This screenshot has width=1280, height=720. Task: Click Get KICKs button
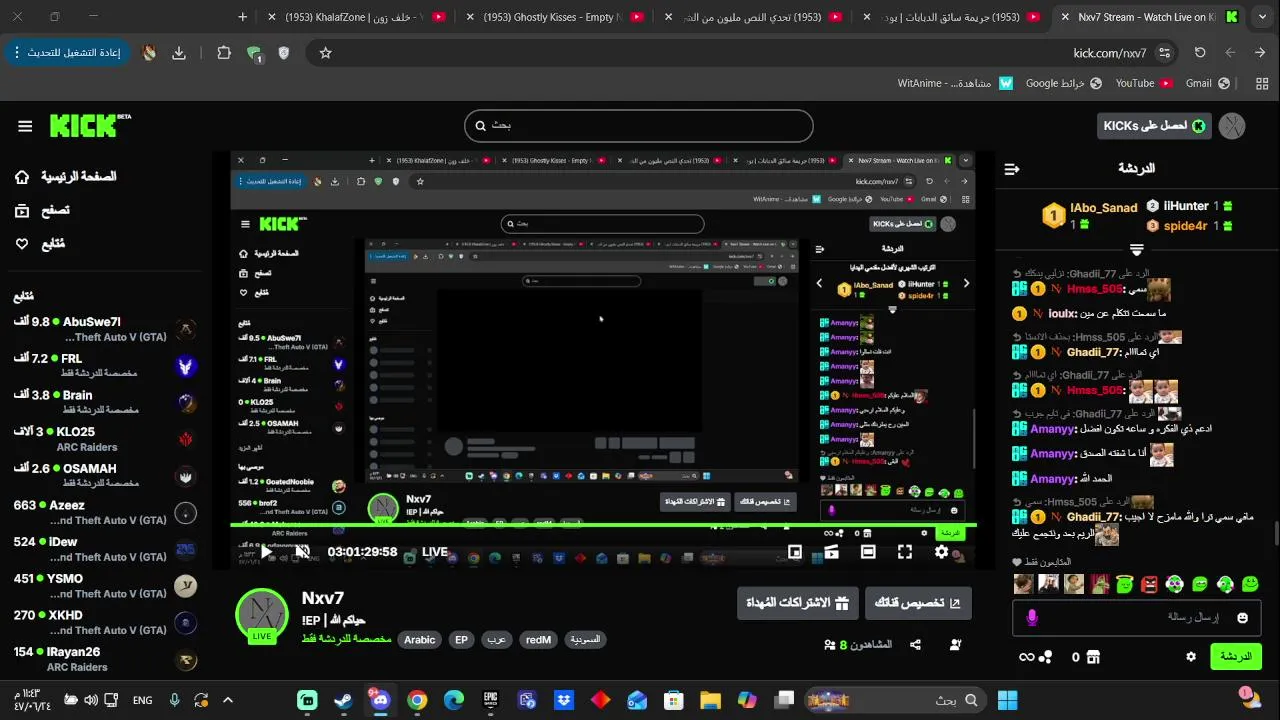tap(1153, 126)
